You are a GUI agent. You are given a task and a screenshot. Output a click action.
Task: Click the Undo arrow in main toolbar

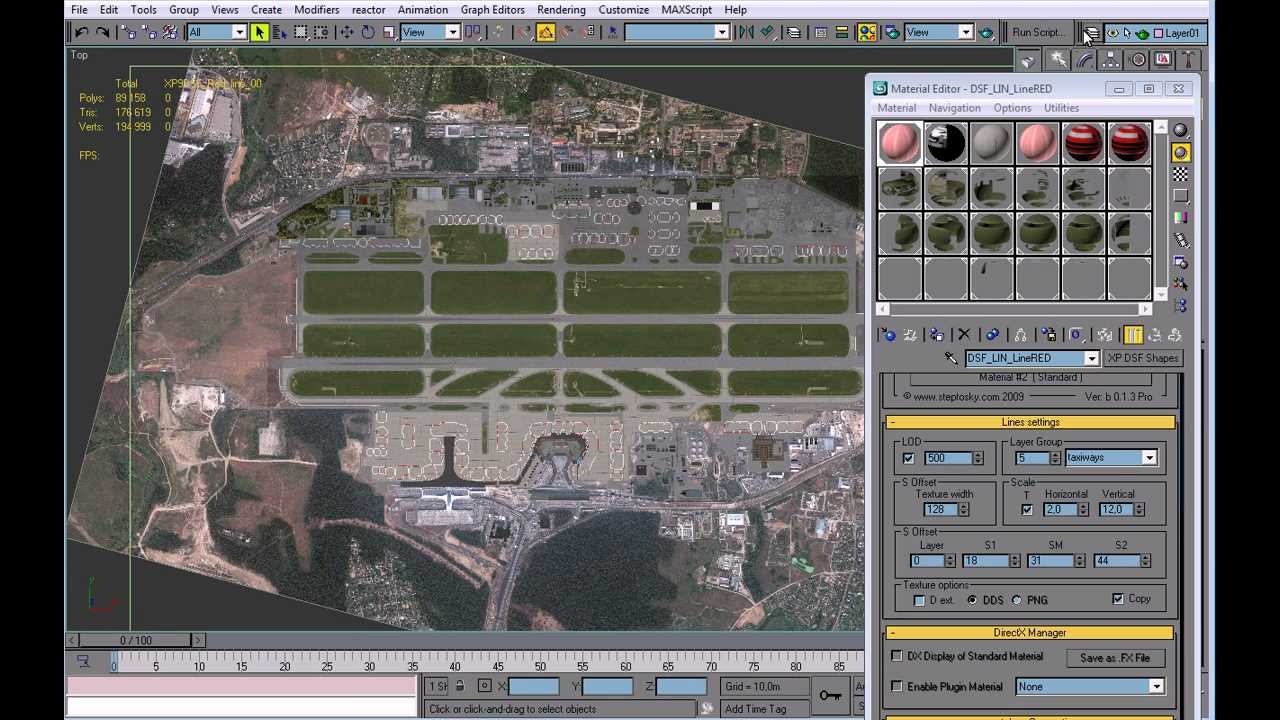point(82,33)
